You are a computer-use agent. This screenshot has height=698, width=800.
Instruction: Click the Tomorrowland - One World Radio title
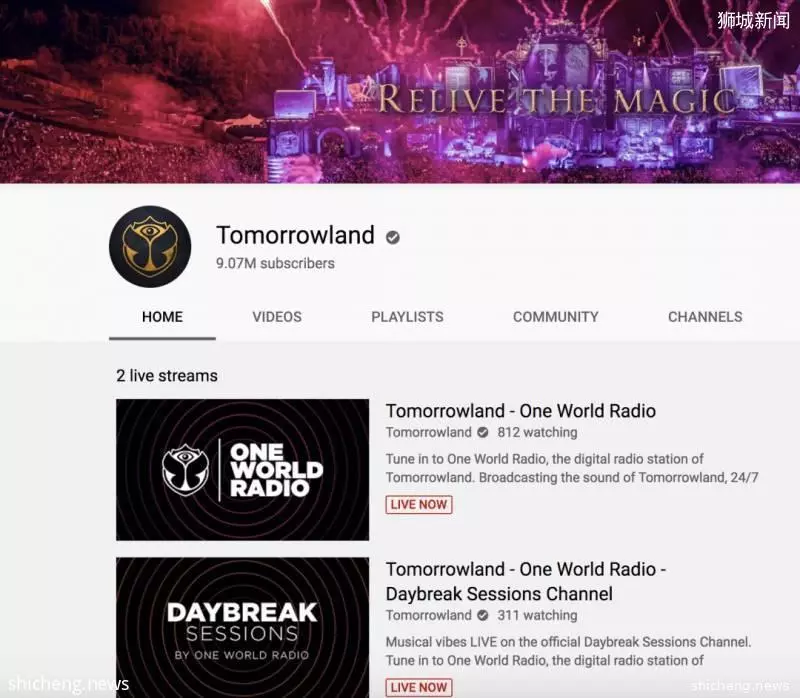[521, 411]
